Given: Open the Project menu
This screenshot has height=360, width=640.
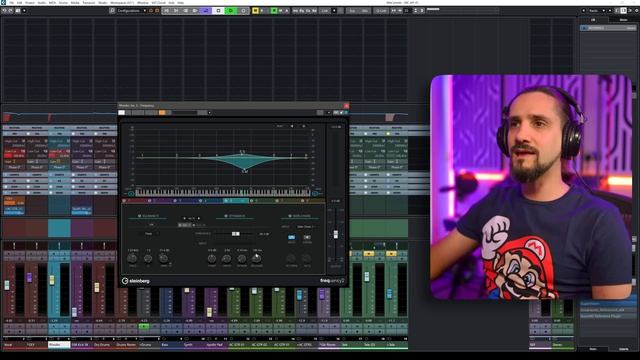Looking at the screenshot, I should click(x=30, y=2).
